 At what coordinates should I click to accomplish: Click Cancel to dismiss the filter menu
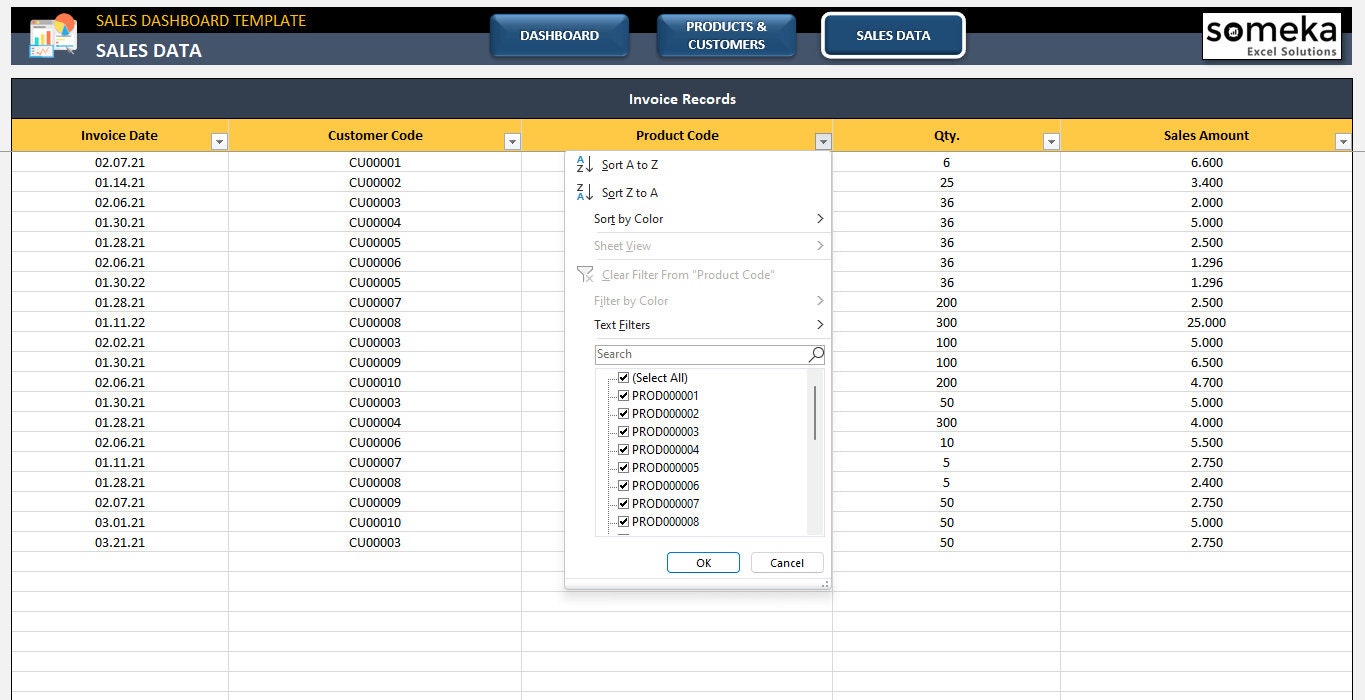[x=787, y=562]
